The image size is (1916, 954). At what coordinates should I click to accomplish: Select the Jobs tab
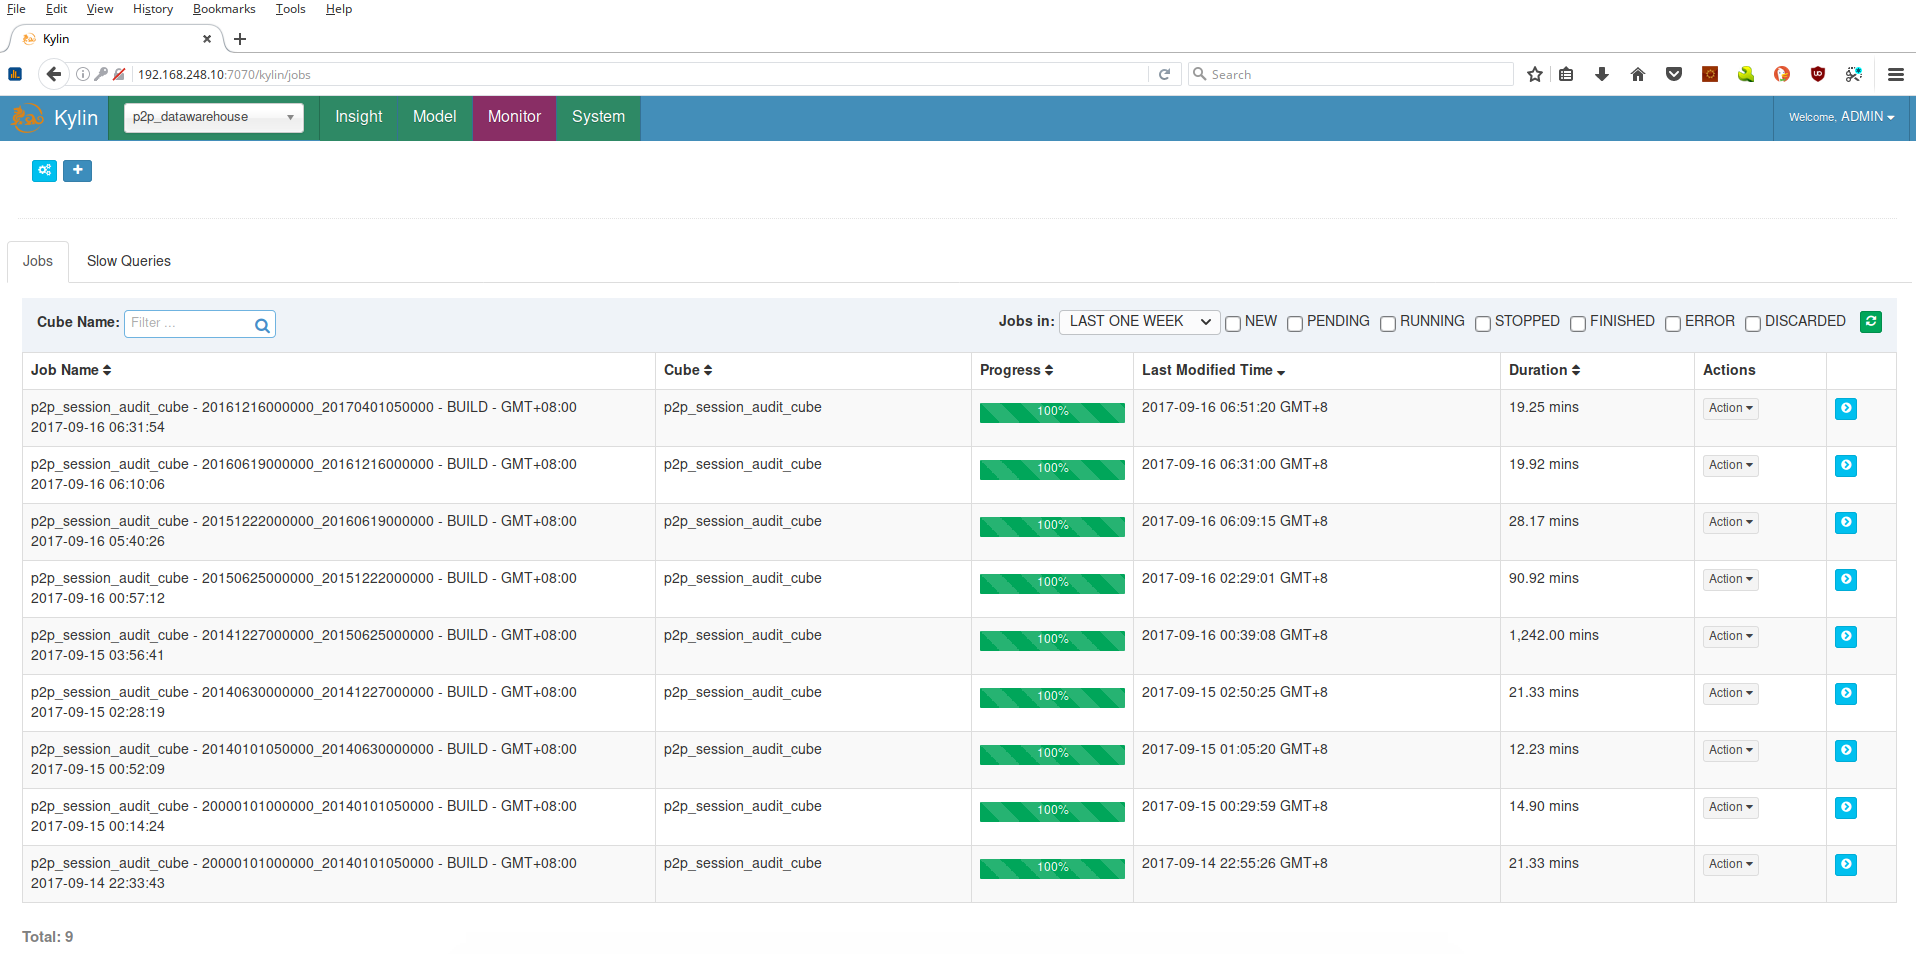[x=38, y=261]
